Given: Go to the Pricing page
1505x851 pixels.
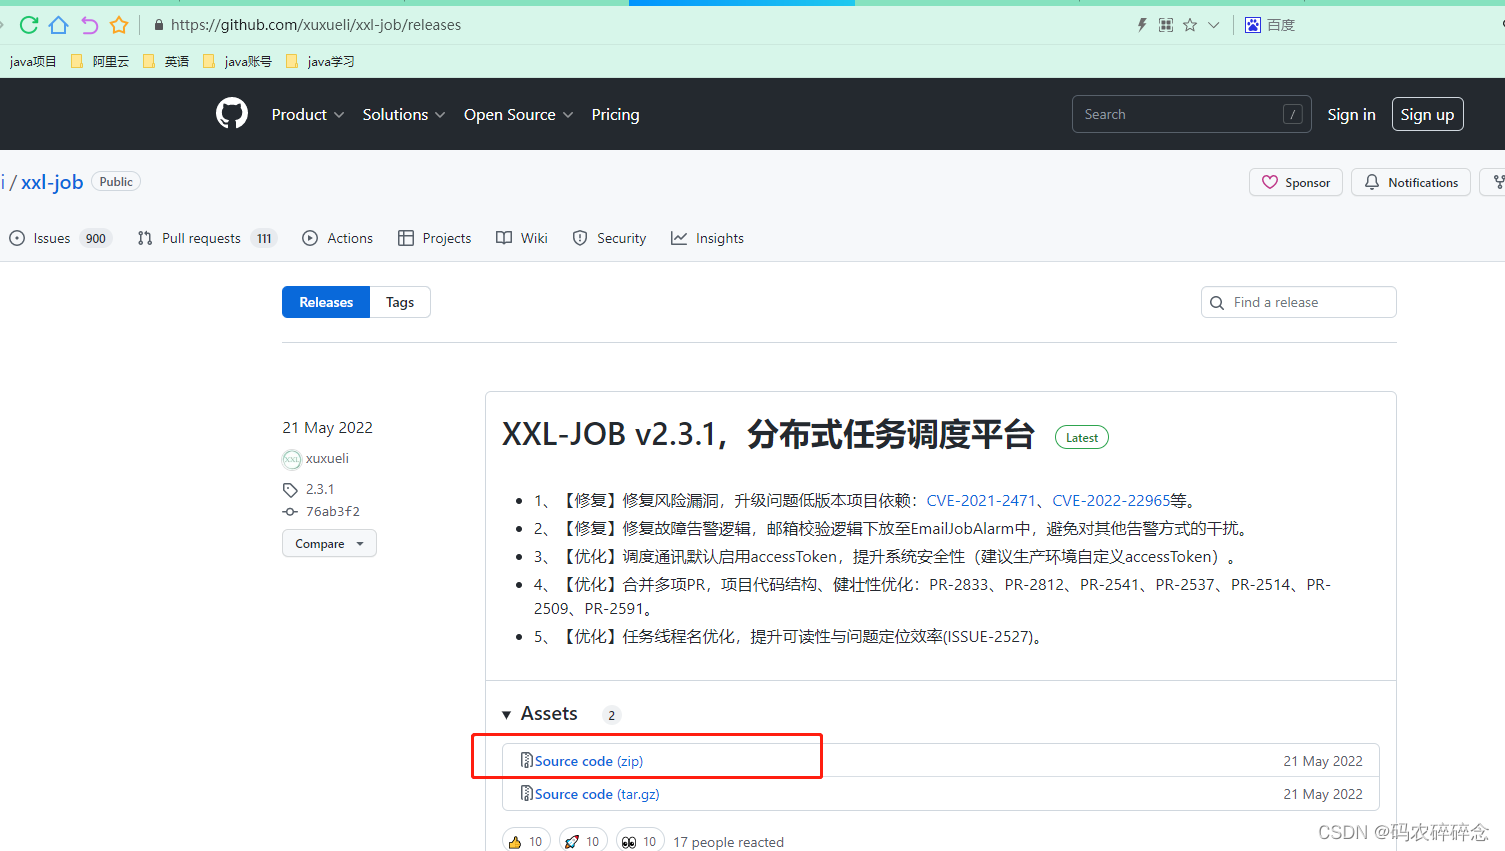Looking at the screenshot, I should pos(615,114).
